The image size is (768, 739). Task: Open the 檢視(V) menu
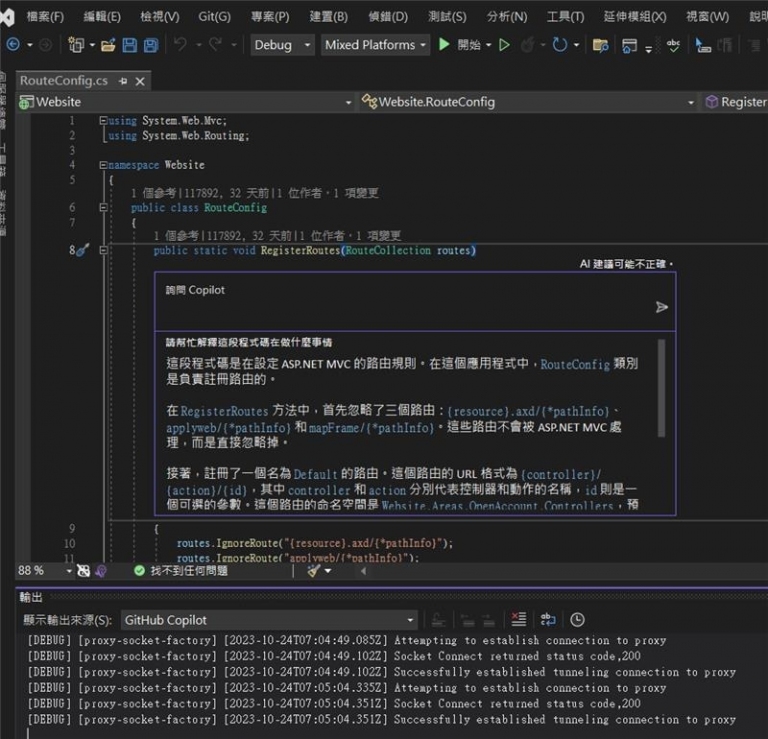coord(160,17)
